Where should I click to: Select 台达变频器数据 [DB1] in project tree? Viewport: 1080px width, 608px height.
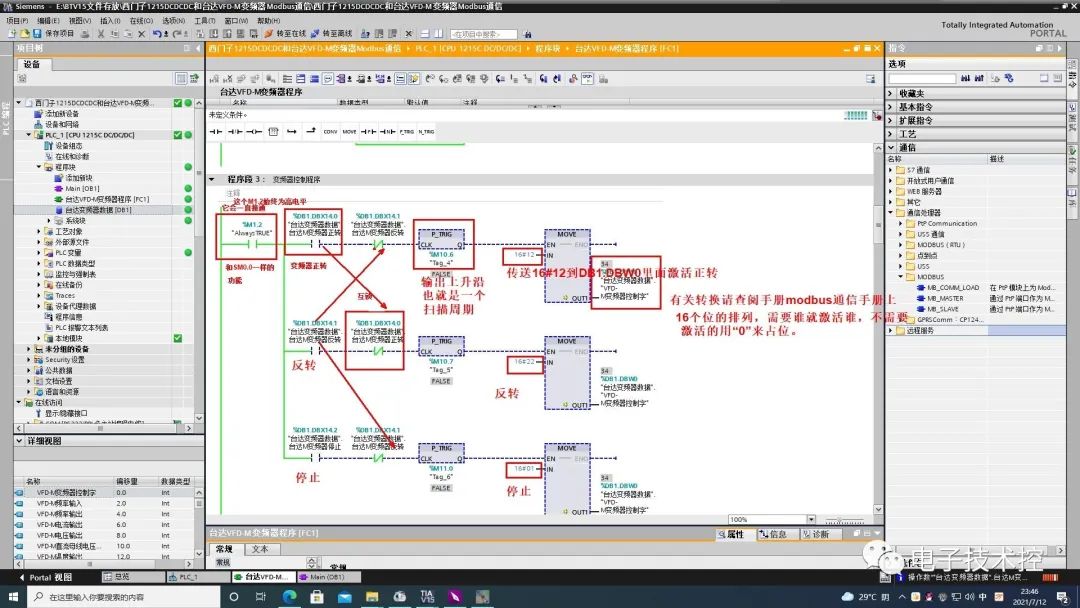[98, 210]
